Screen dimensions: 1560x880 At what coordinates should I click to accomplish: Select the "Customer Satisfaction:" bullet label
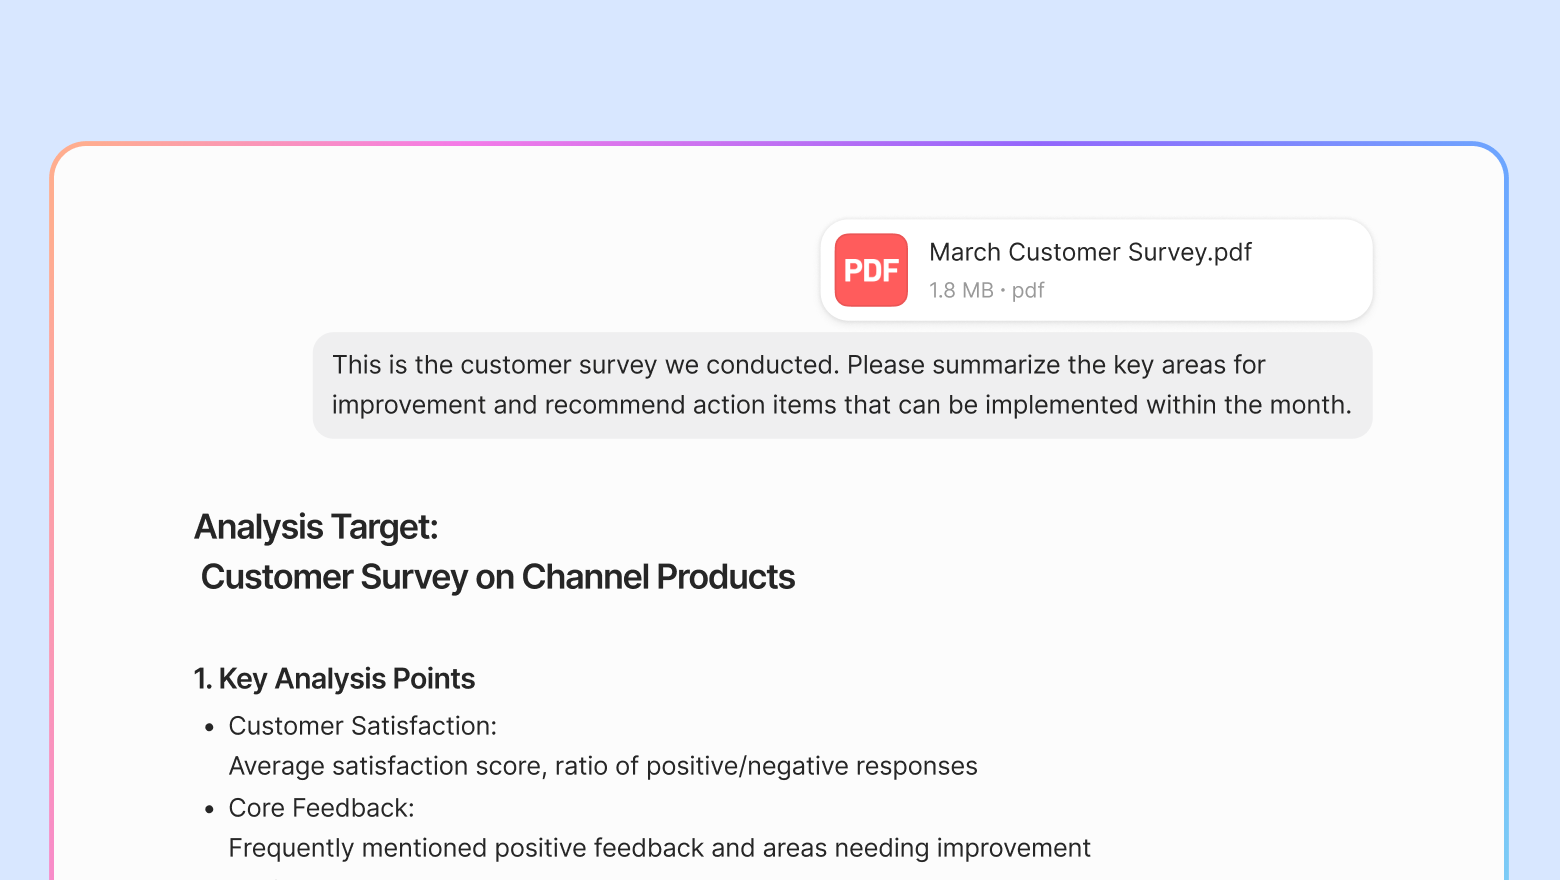[x=362, y=726]
